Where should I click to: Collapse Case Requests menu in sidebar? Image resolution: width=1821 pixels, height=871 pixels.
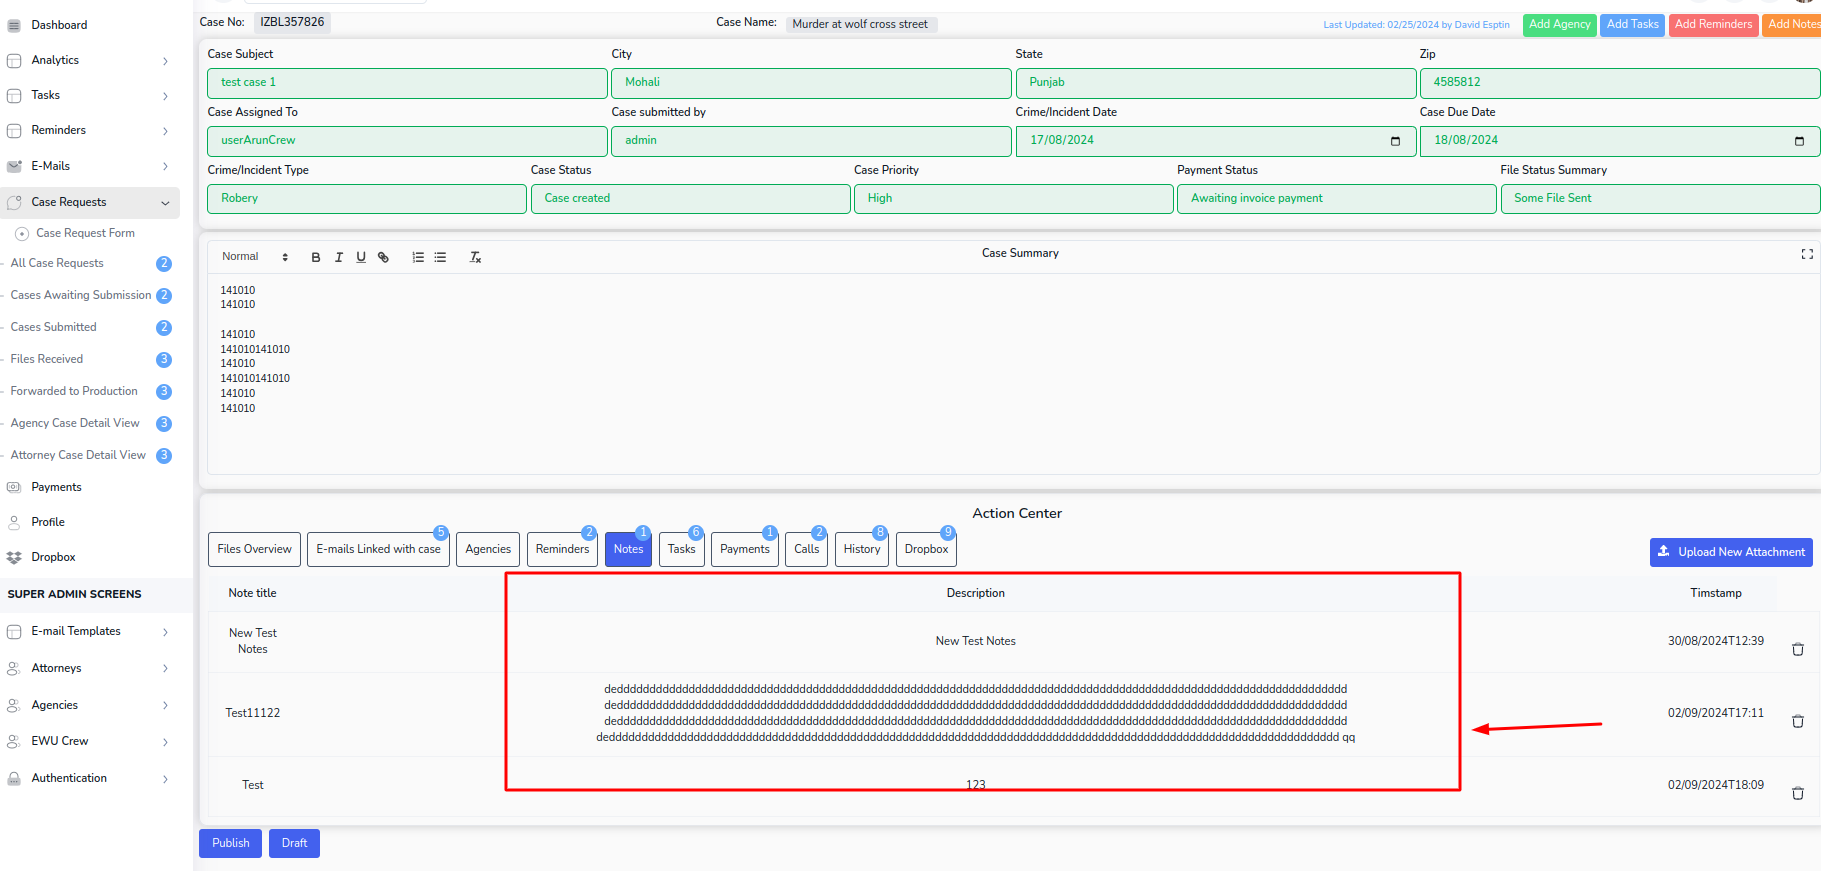tap(90, 202)
